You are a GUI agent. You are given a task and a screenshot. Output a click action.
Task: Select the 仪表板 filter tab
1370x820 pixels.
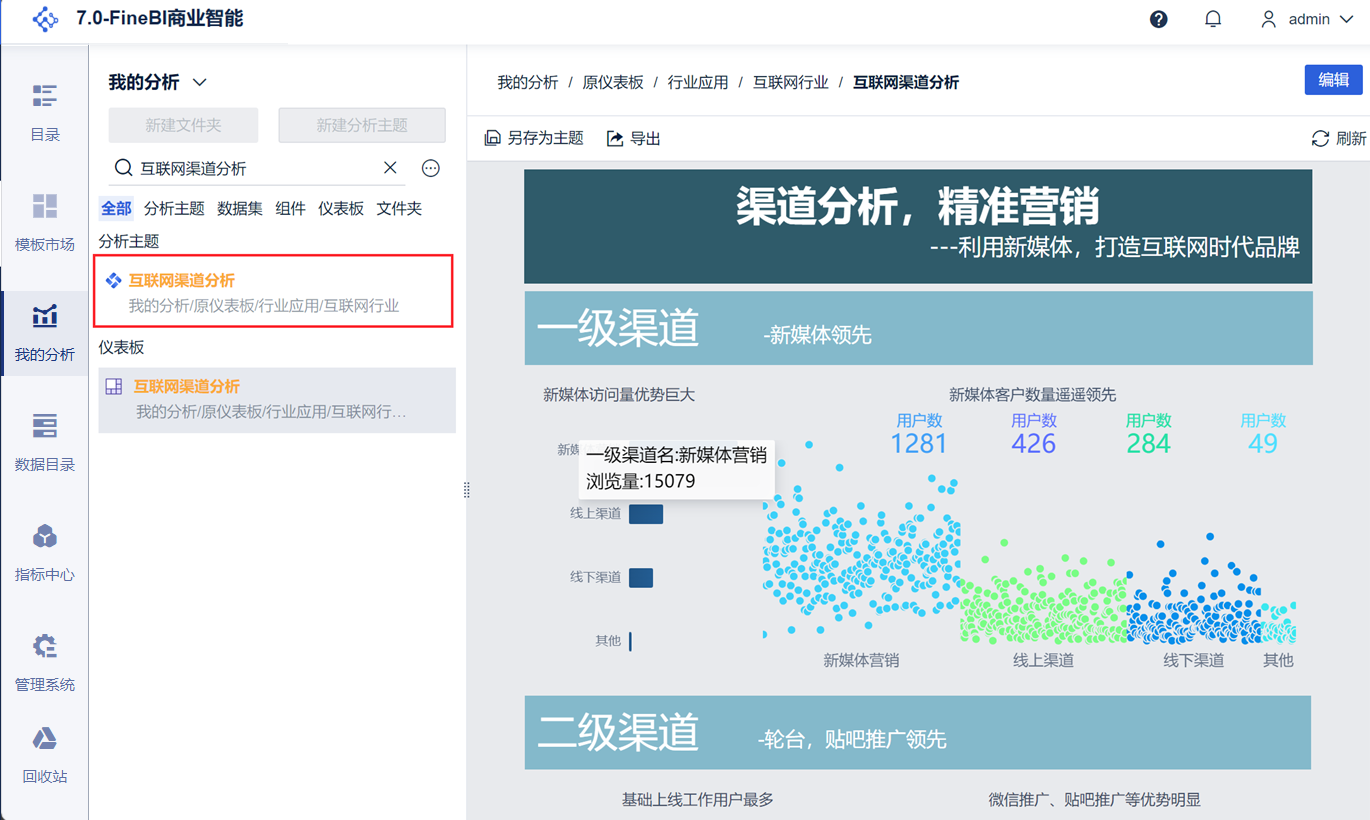[341, 208]
